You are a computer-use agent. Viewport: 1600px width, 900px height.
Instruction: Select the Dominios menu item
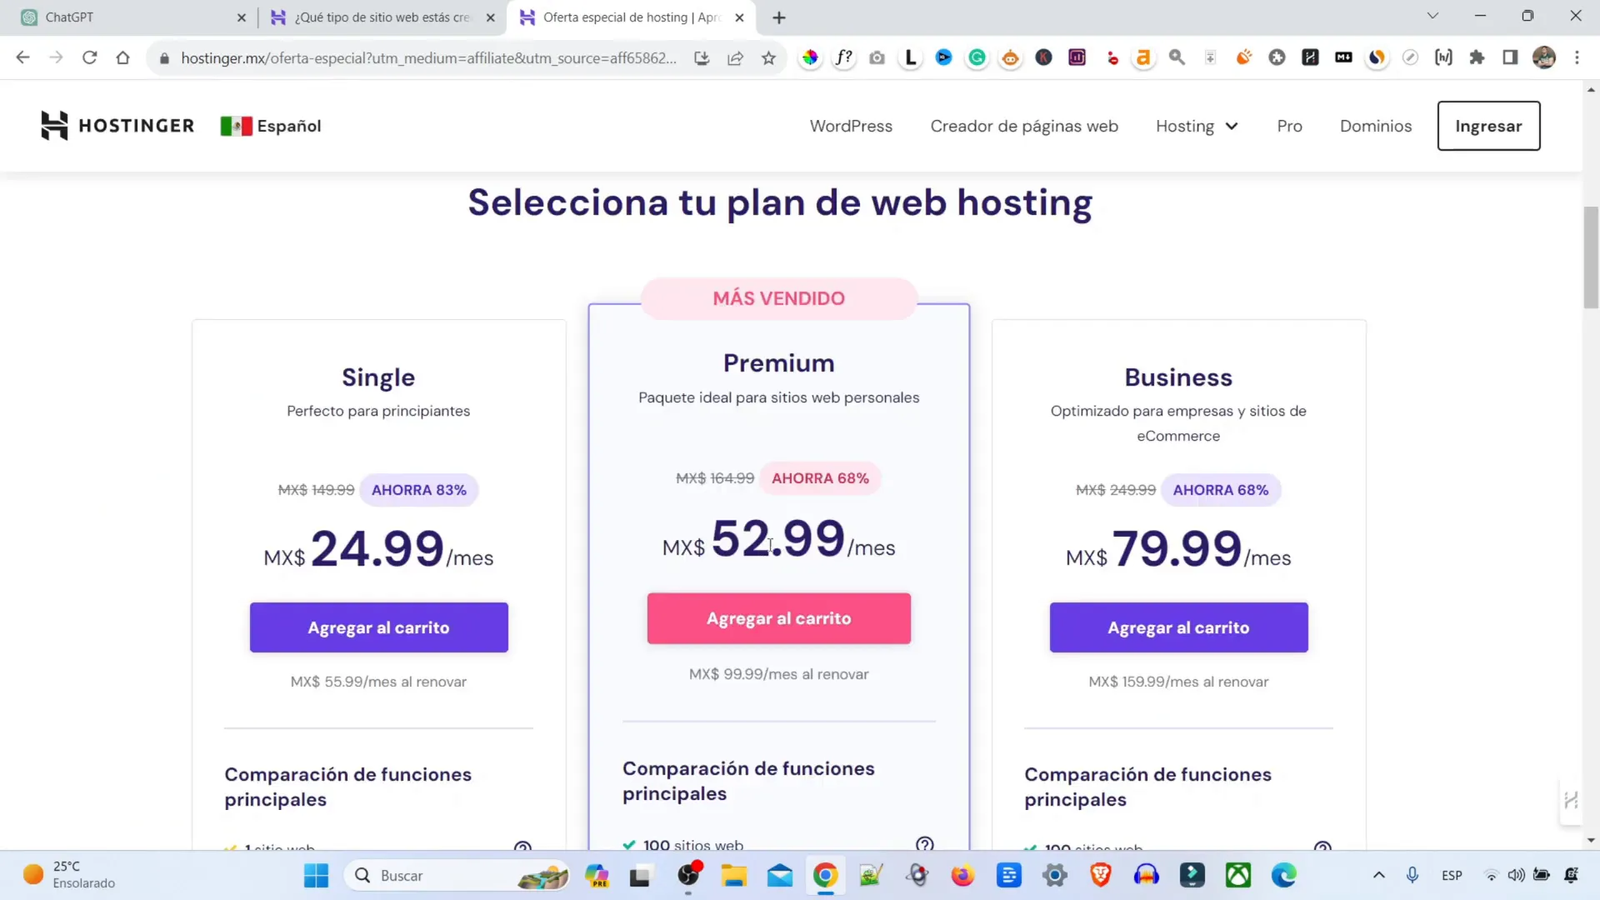click(x=1376, y=126)
